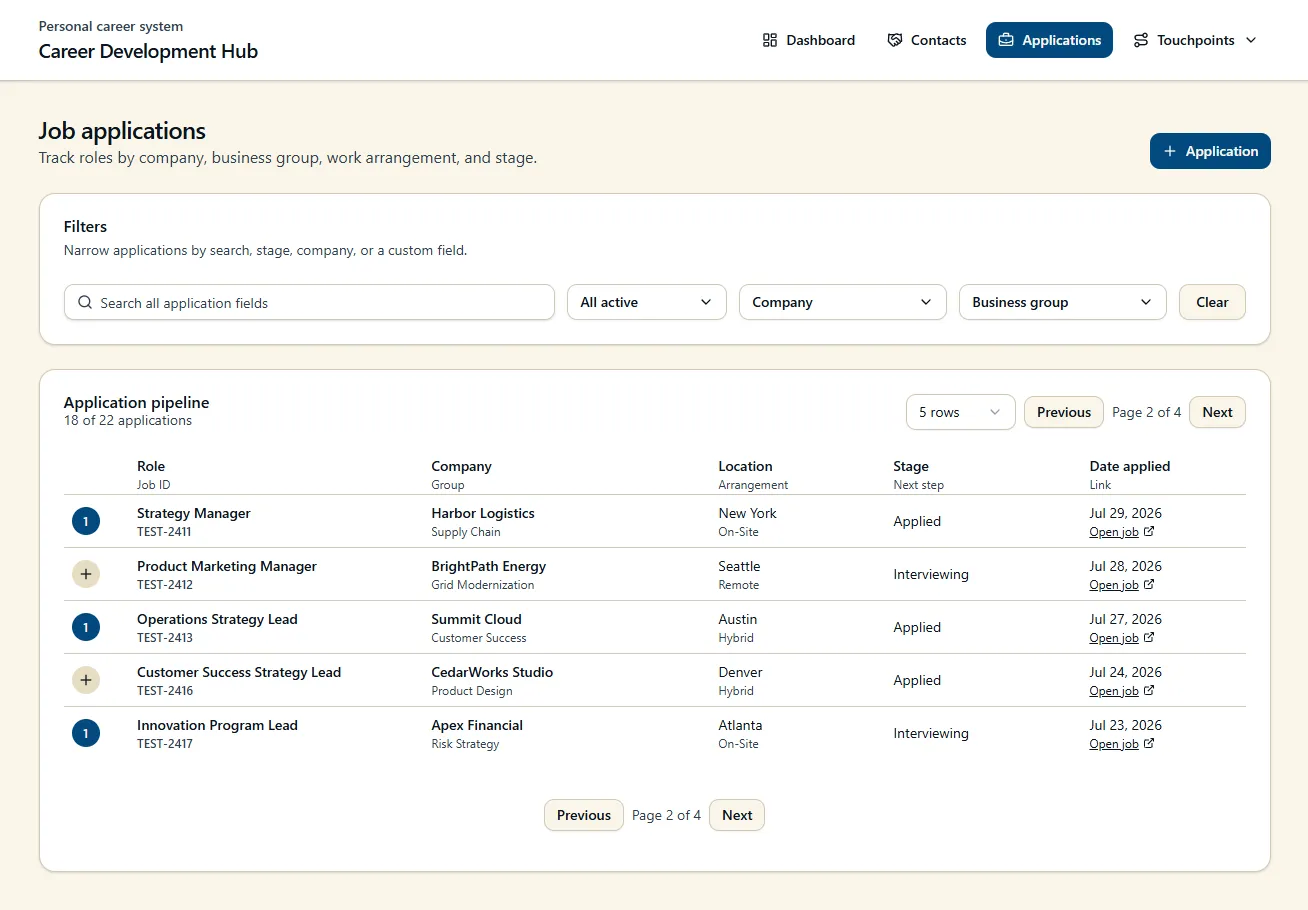1308x910 pixels.
Task: Click the Applications briefcase icon
Action: tap(1006, 40)
